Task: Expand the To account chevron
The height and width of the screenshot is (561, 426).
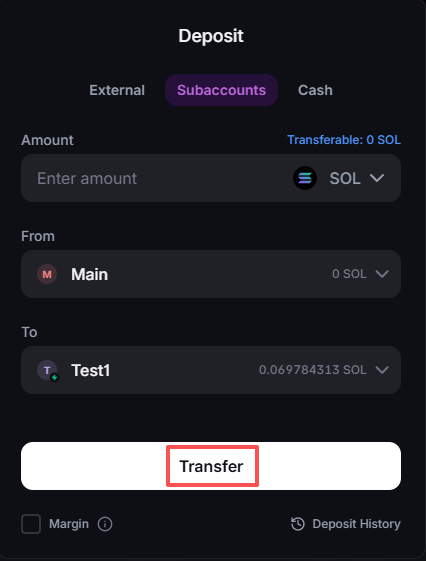Action: click(x=382, y=370)
